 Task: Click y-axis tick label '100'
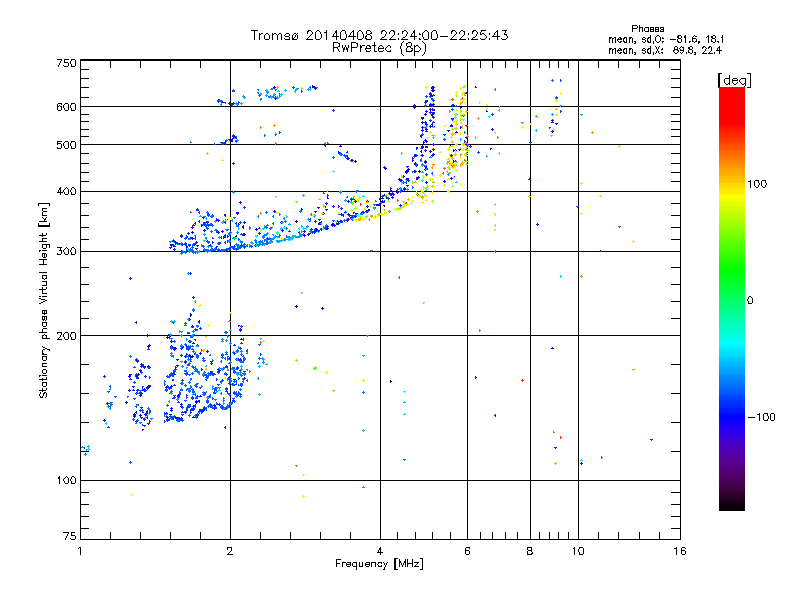(66, 480)
